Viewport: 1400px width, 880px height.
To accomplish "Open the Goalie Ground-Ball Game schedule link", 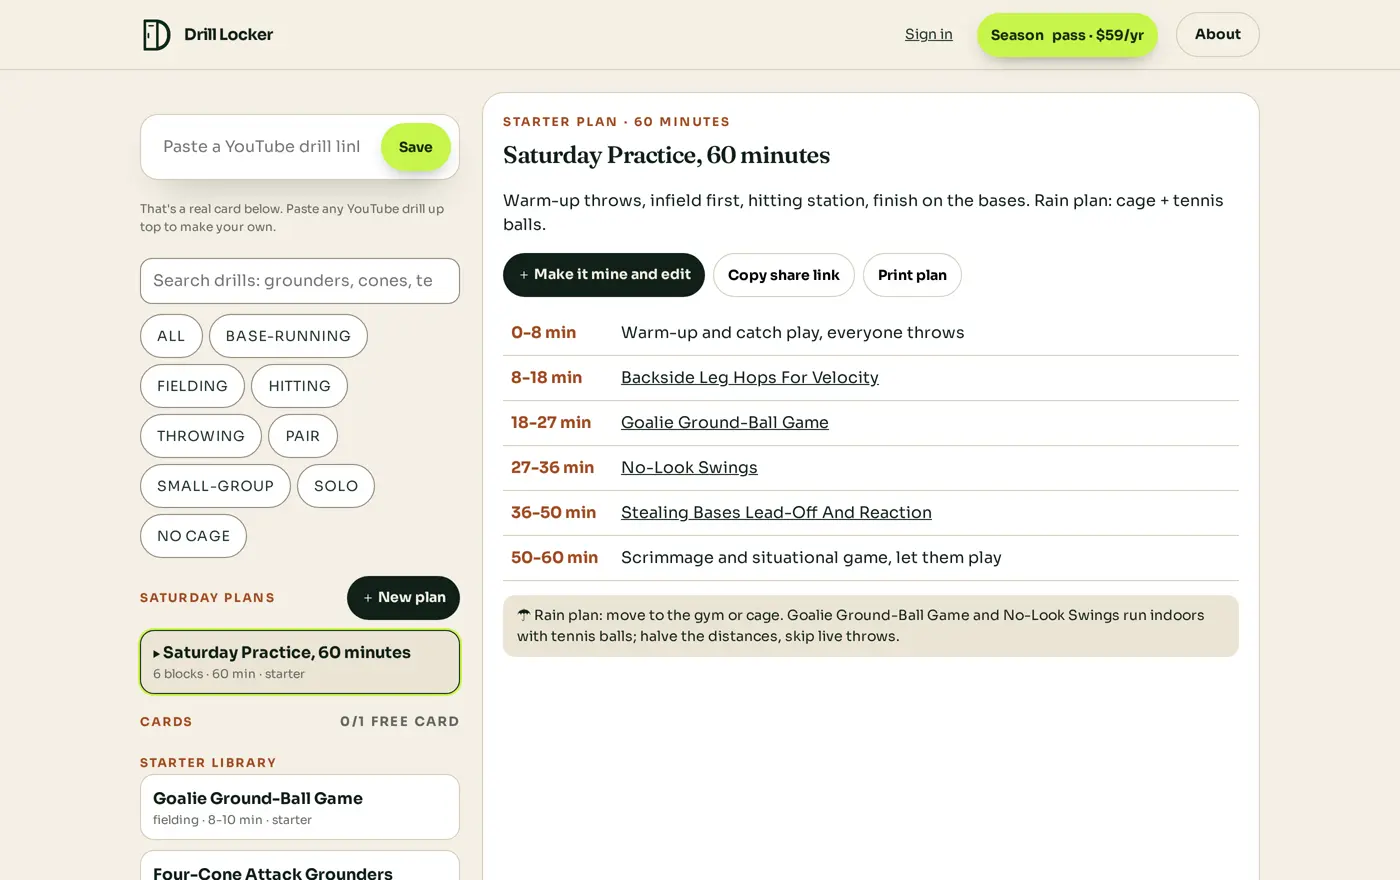I will [725, 423].
